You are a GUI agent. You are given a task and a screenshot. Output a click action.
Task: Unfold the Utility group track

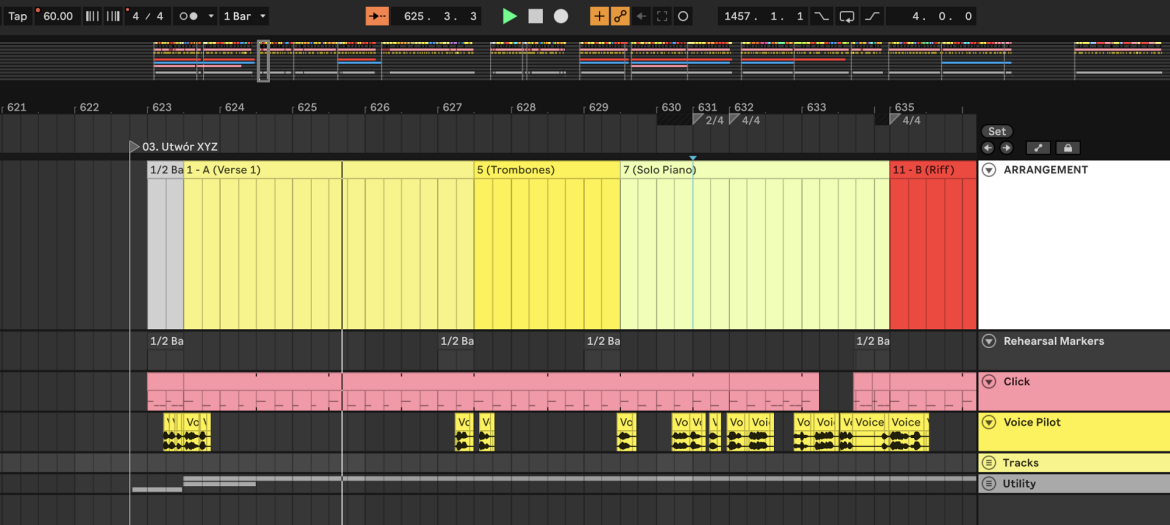[x=989, y=483]
